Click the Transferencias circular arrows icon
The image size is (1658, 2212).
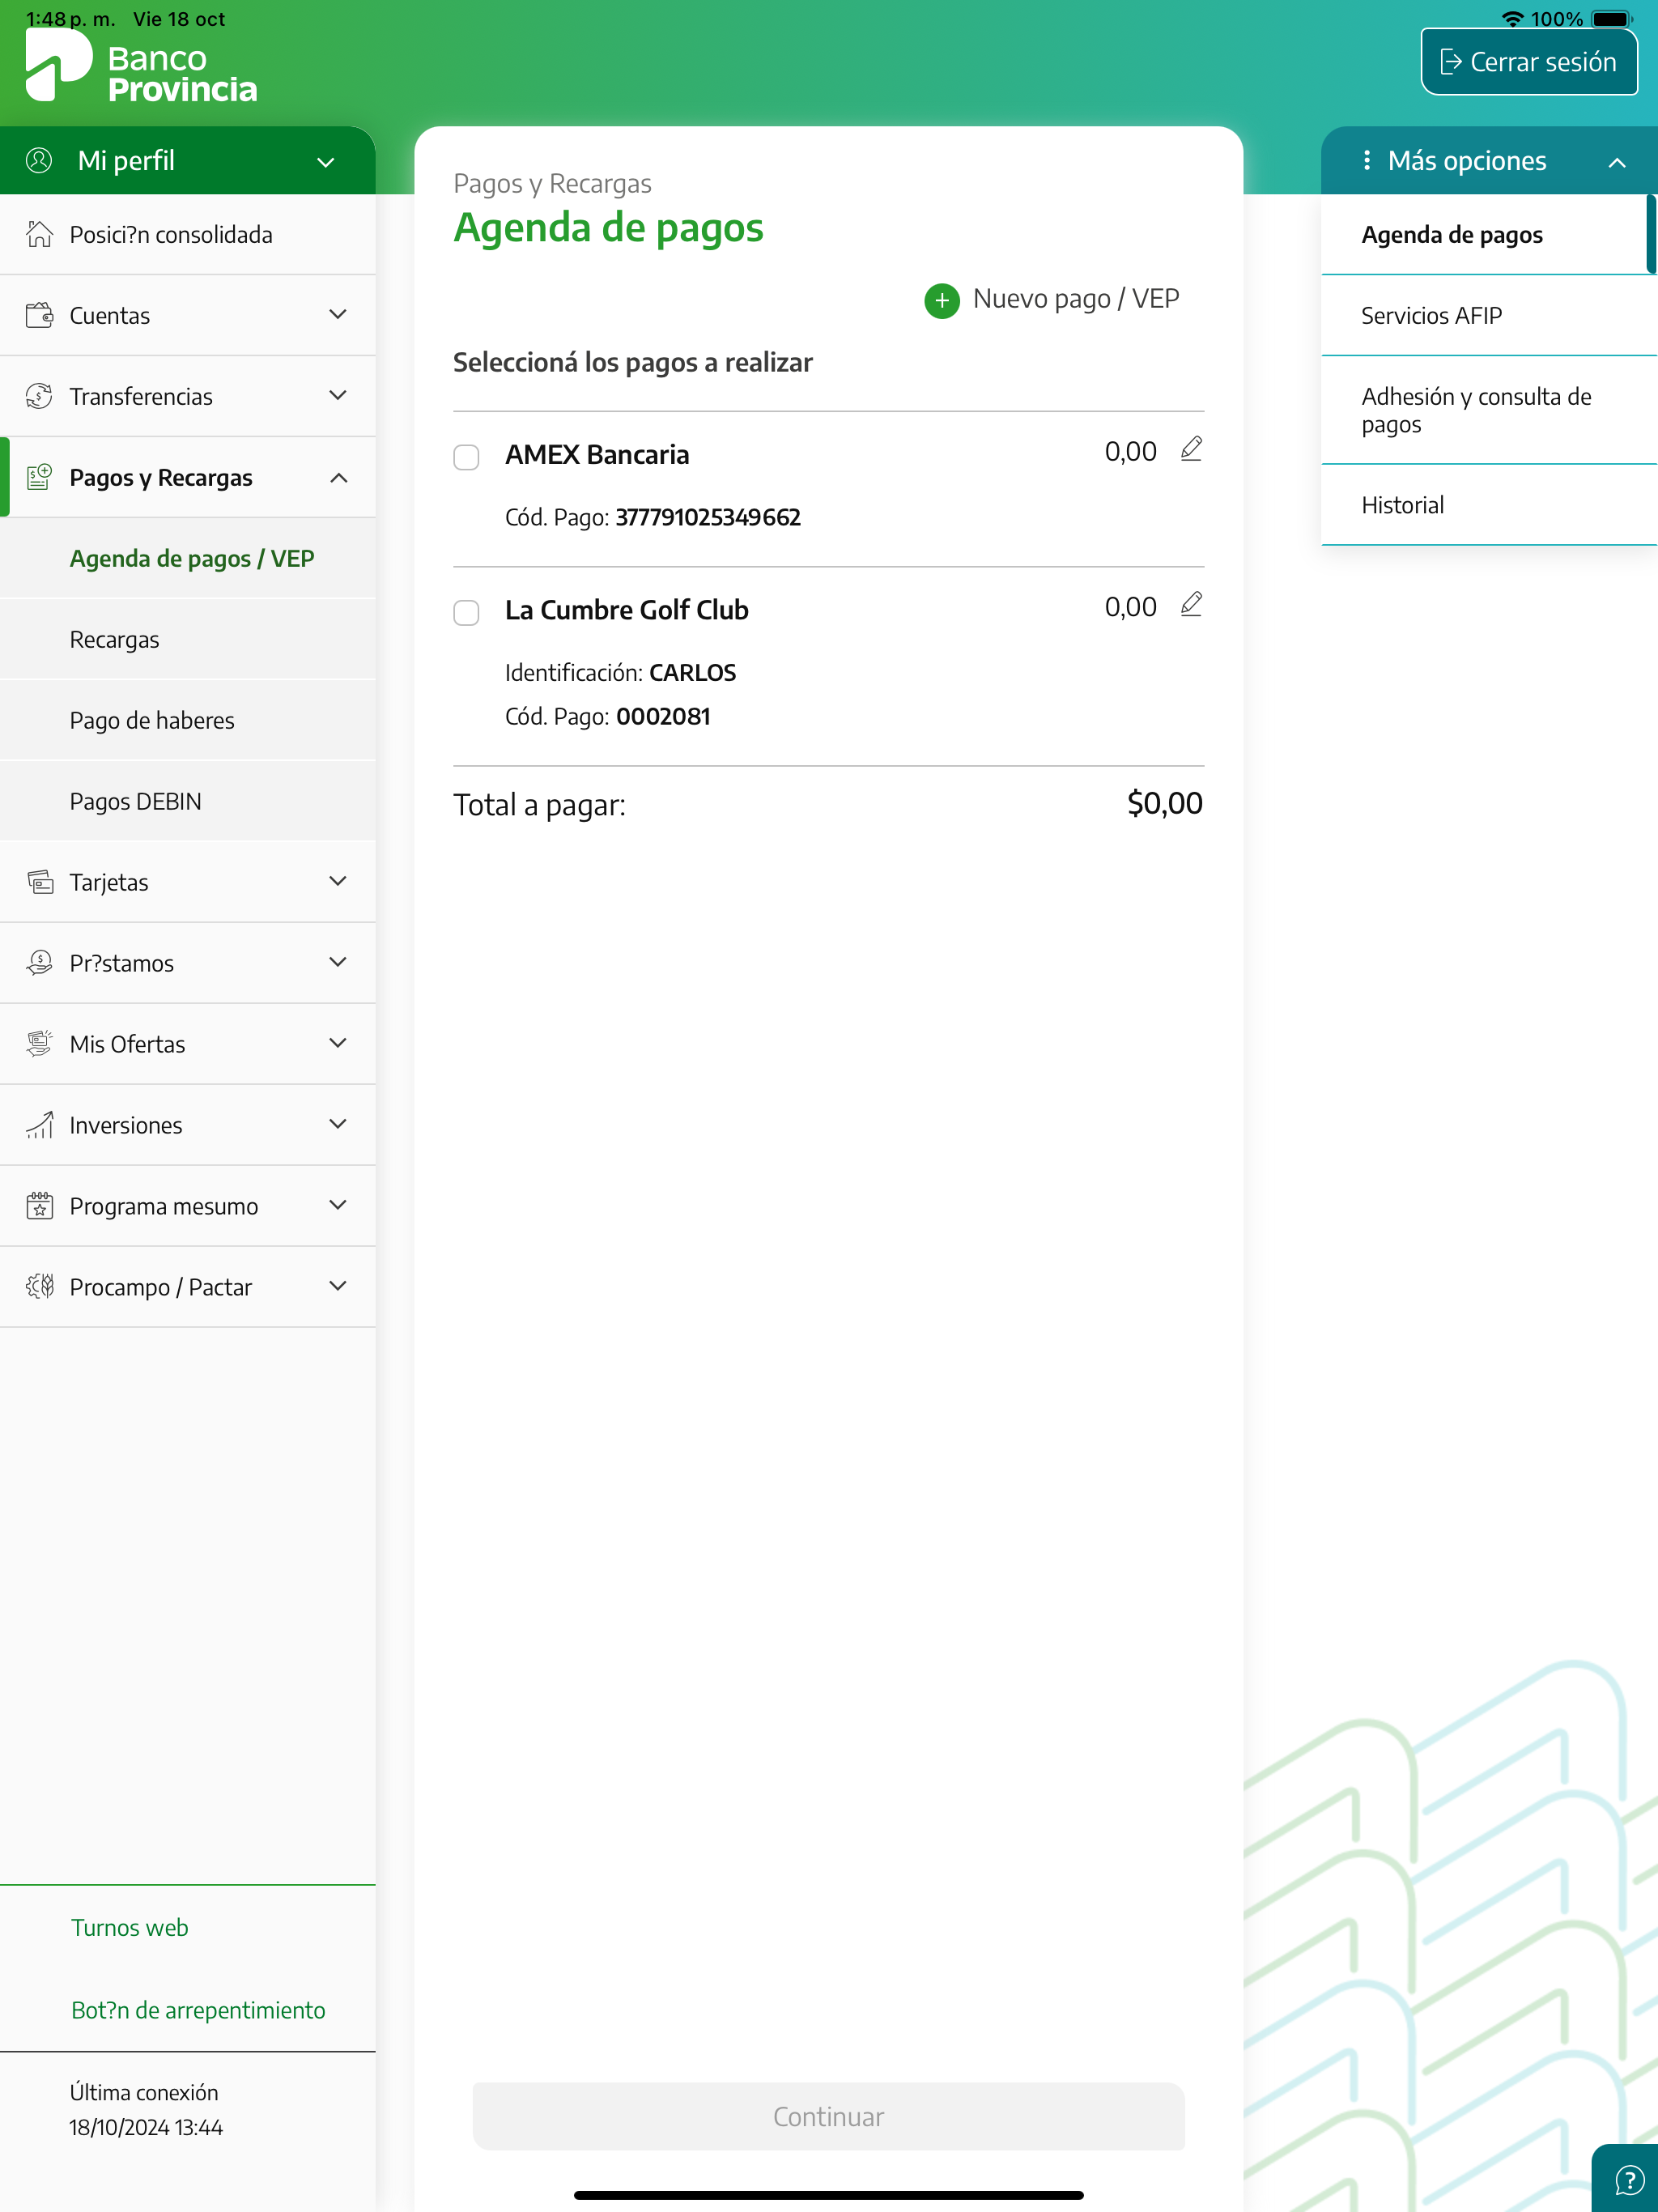(x=39, y=396)
